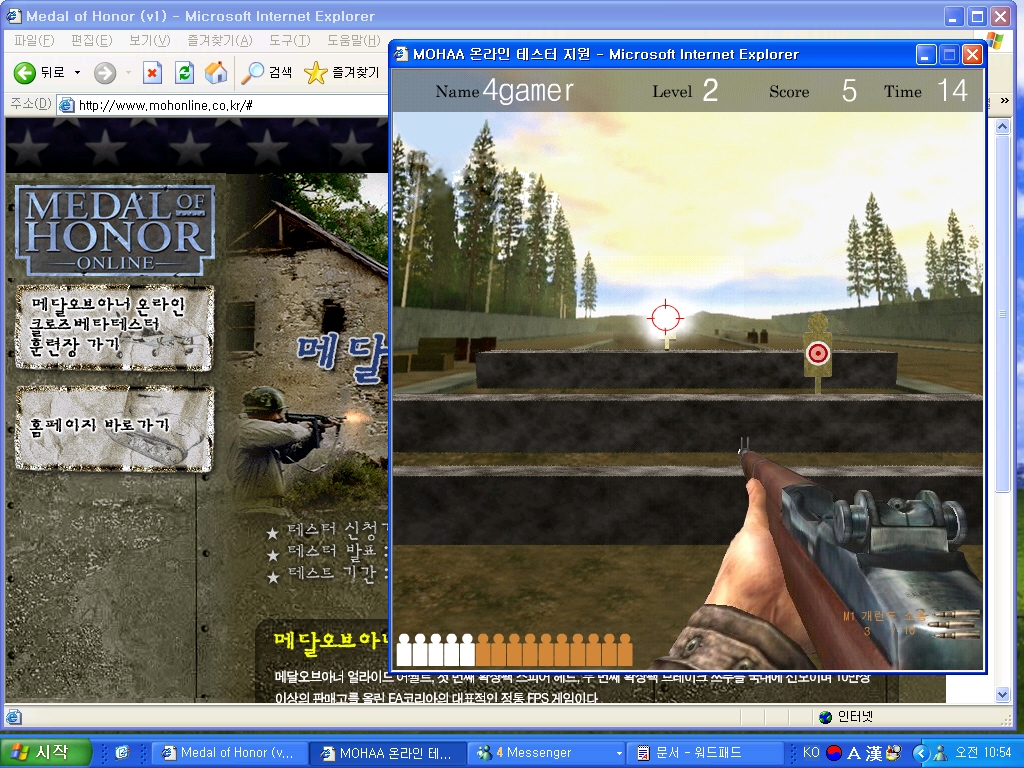Expand hidden system tray icons chevron
1024x768 pixels.
922,752
